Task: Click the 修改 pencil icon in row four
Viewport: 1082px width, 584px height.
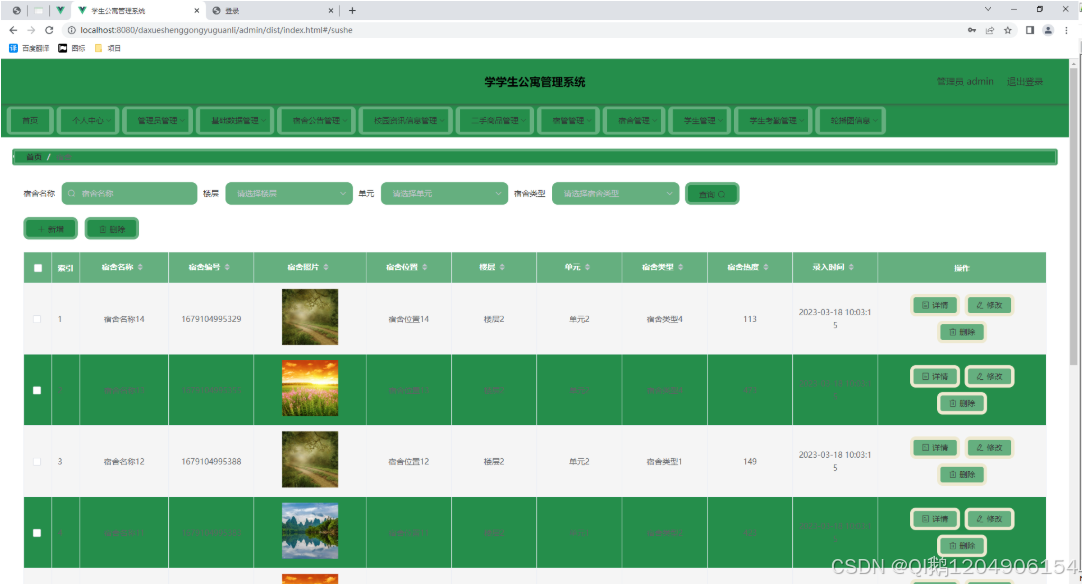Action: click(x=989, y=518)
